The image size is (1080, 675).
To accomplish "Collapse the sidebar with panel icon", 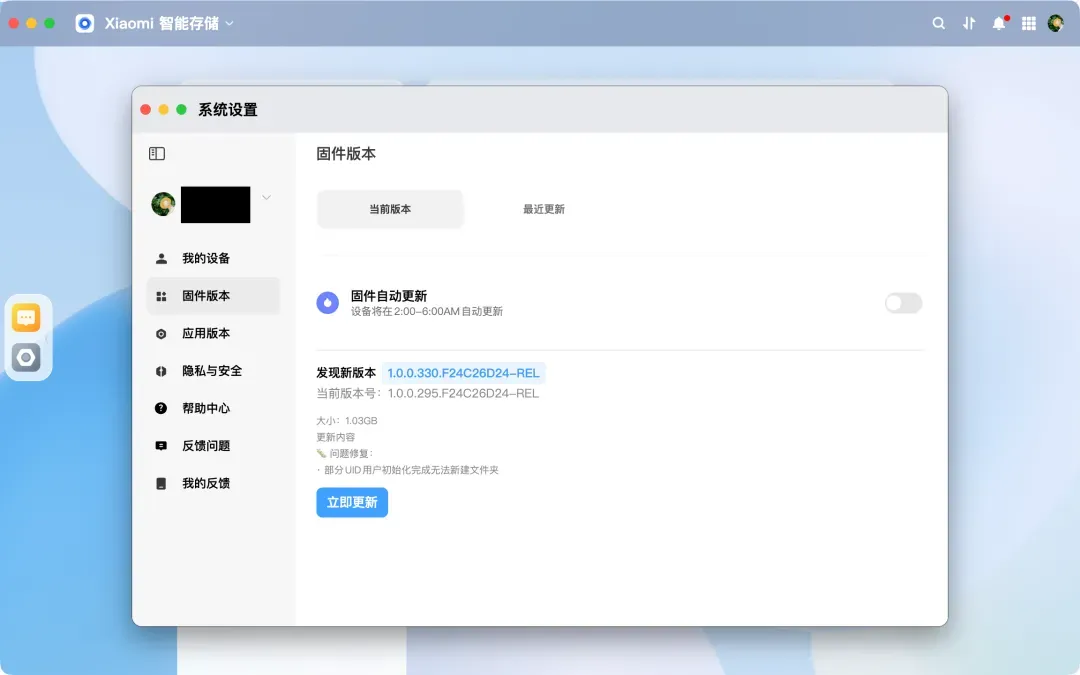I will point(157,154).
